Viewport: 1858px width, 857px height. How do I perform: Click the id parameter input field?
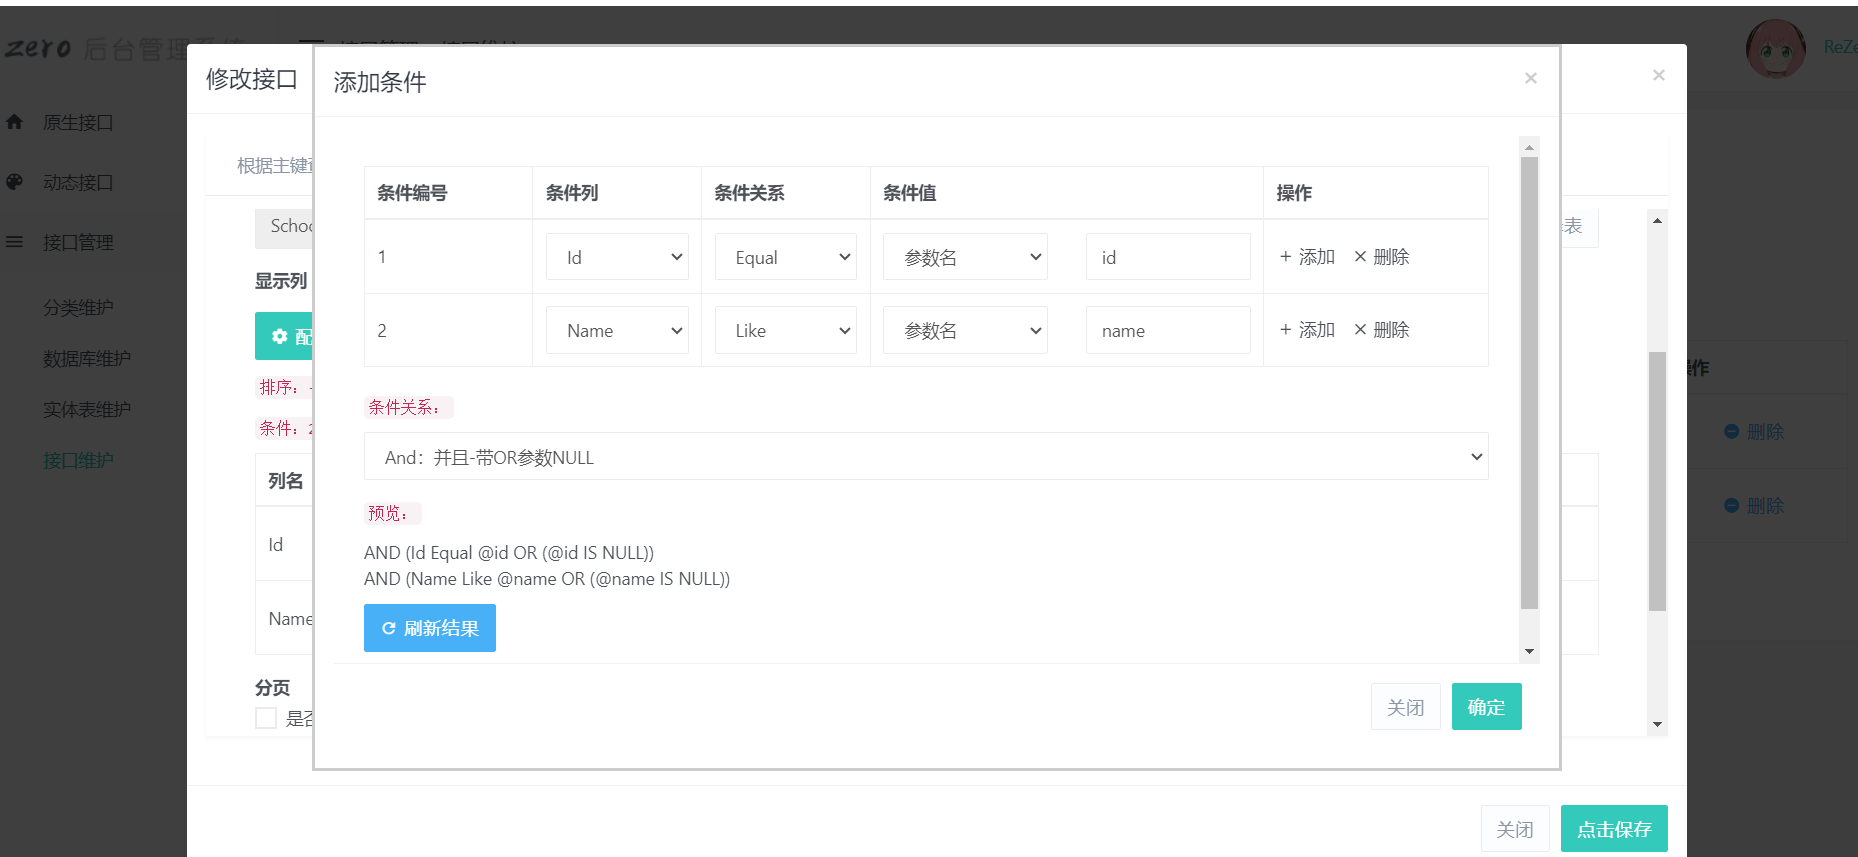[x=1168, y=257]
